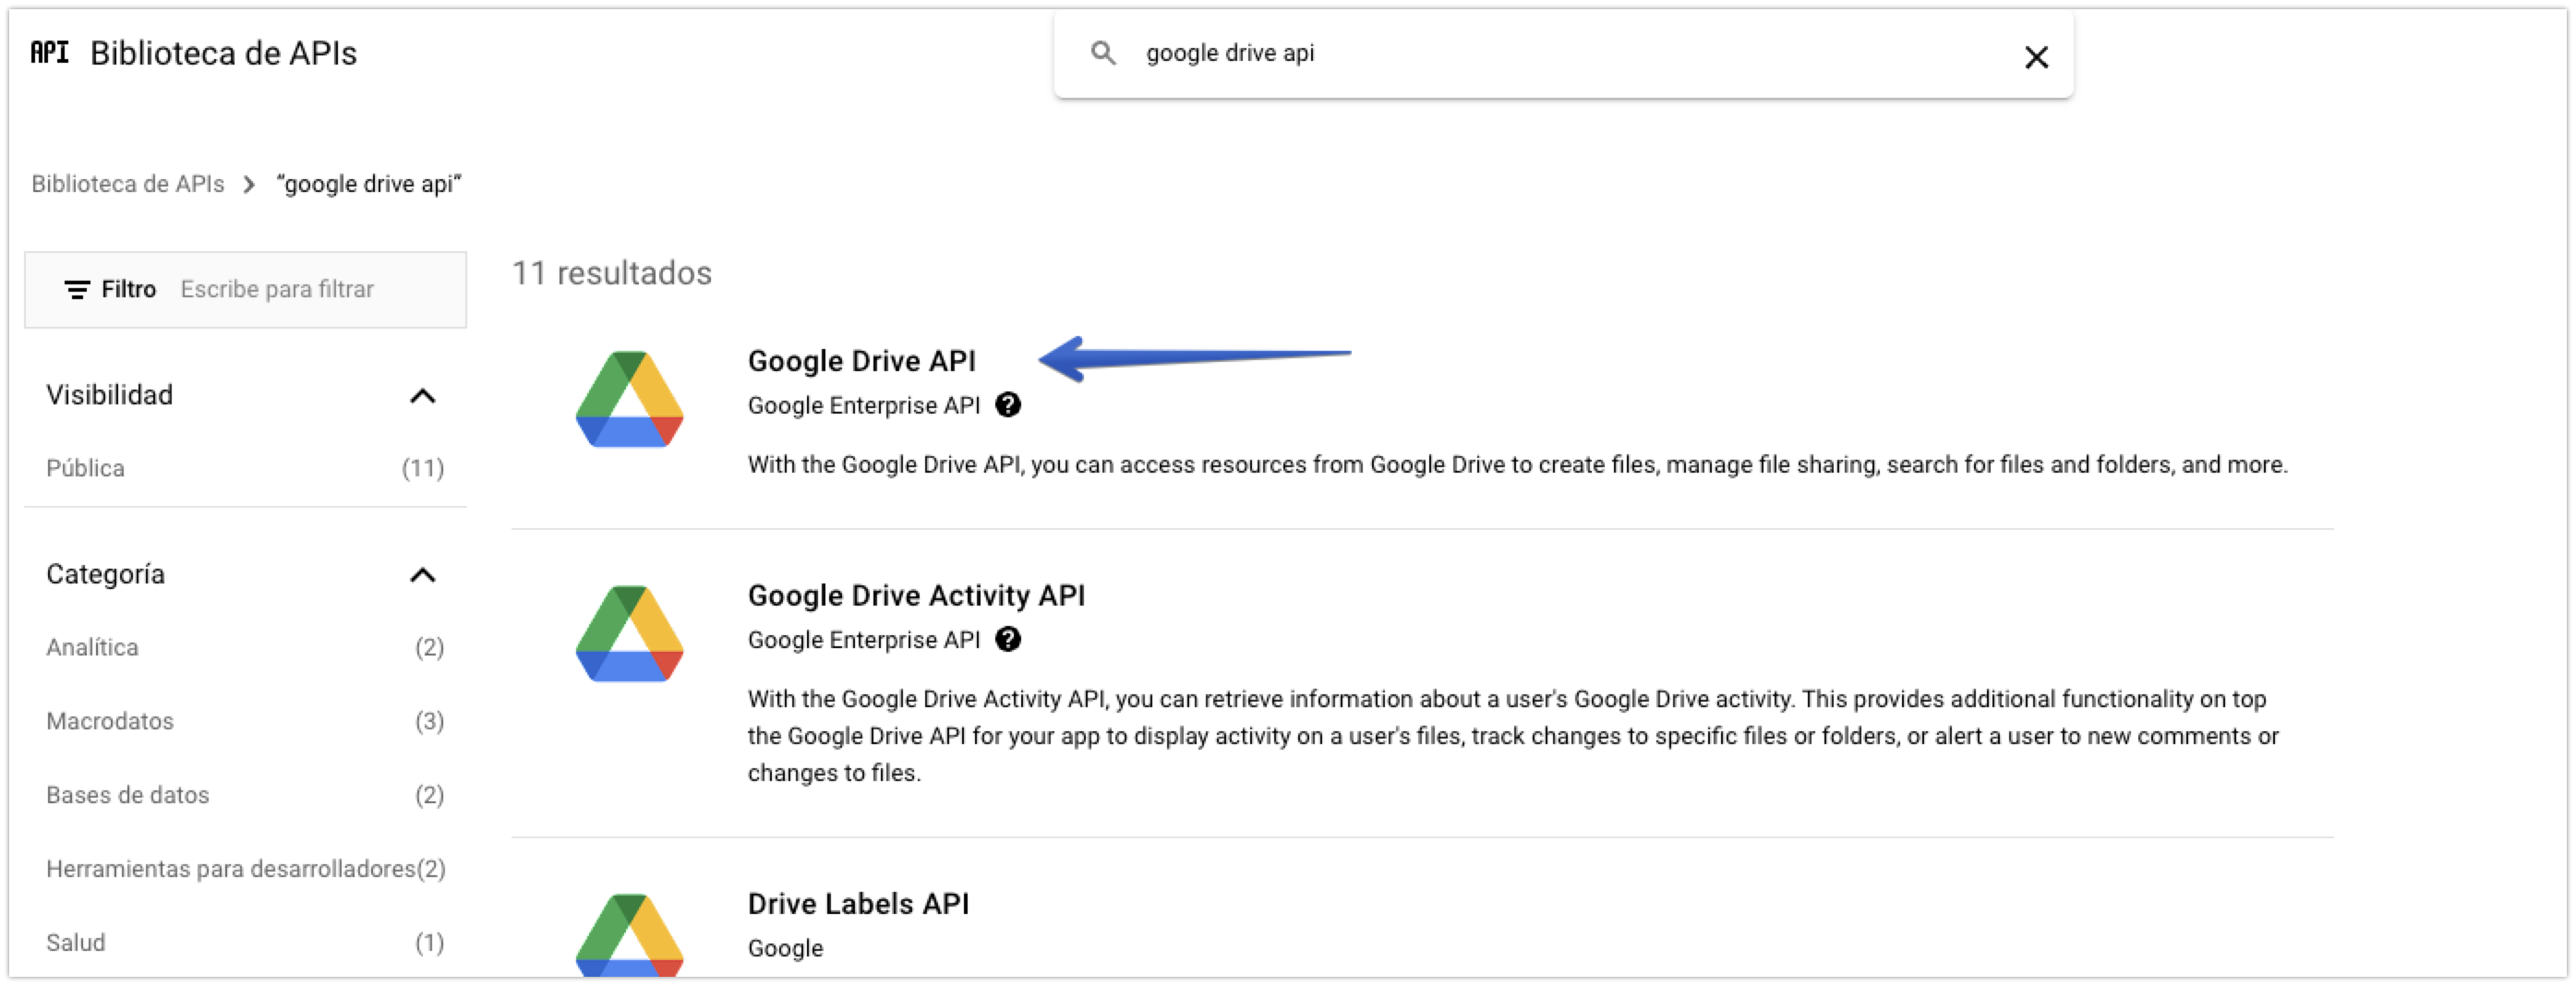The height and width of the screenshot is (986, 2576).
Task: Click the Google Drive Activity API logo
Action: click(630, 634)
